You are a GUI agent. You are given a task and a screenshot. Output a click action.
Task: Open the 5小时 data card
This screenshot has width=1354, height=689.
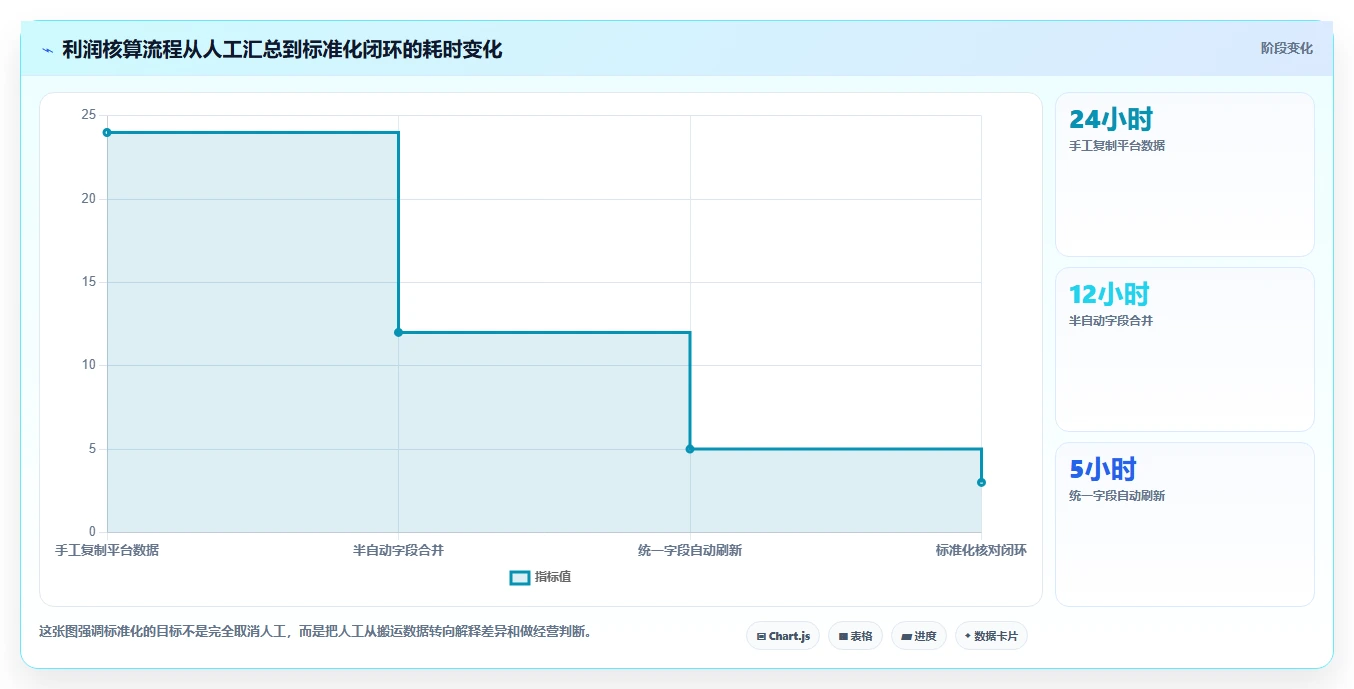tap(1185, 524)
